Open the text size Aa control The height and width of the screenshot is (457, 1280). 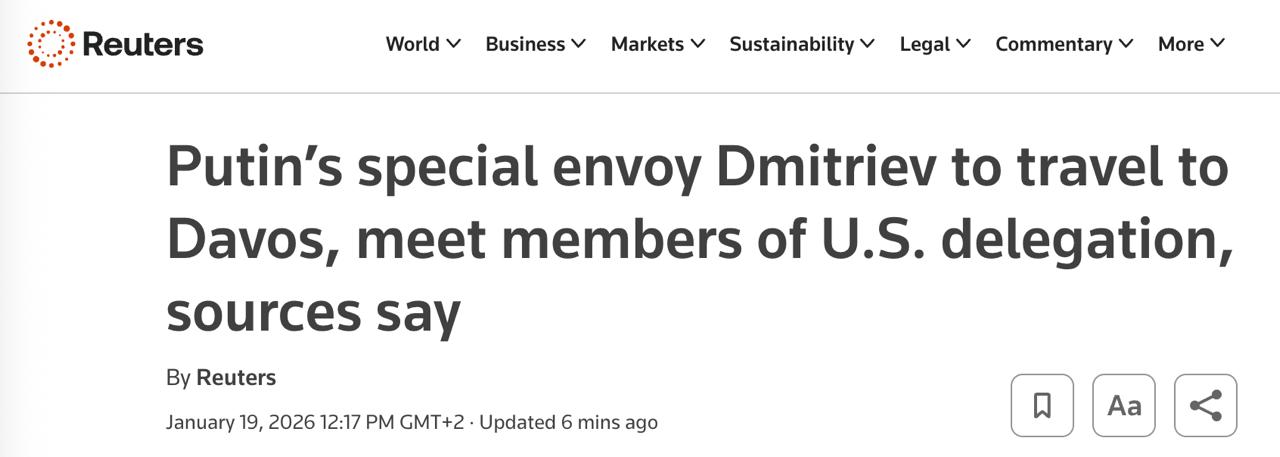pos(1124,405)
